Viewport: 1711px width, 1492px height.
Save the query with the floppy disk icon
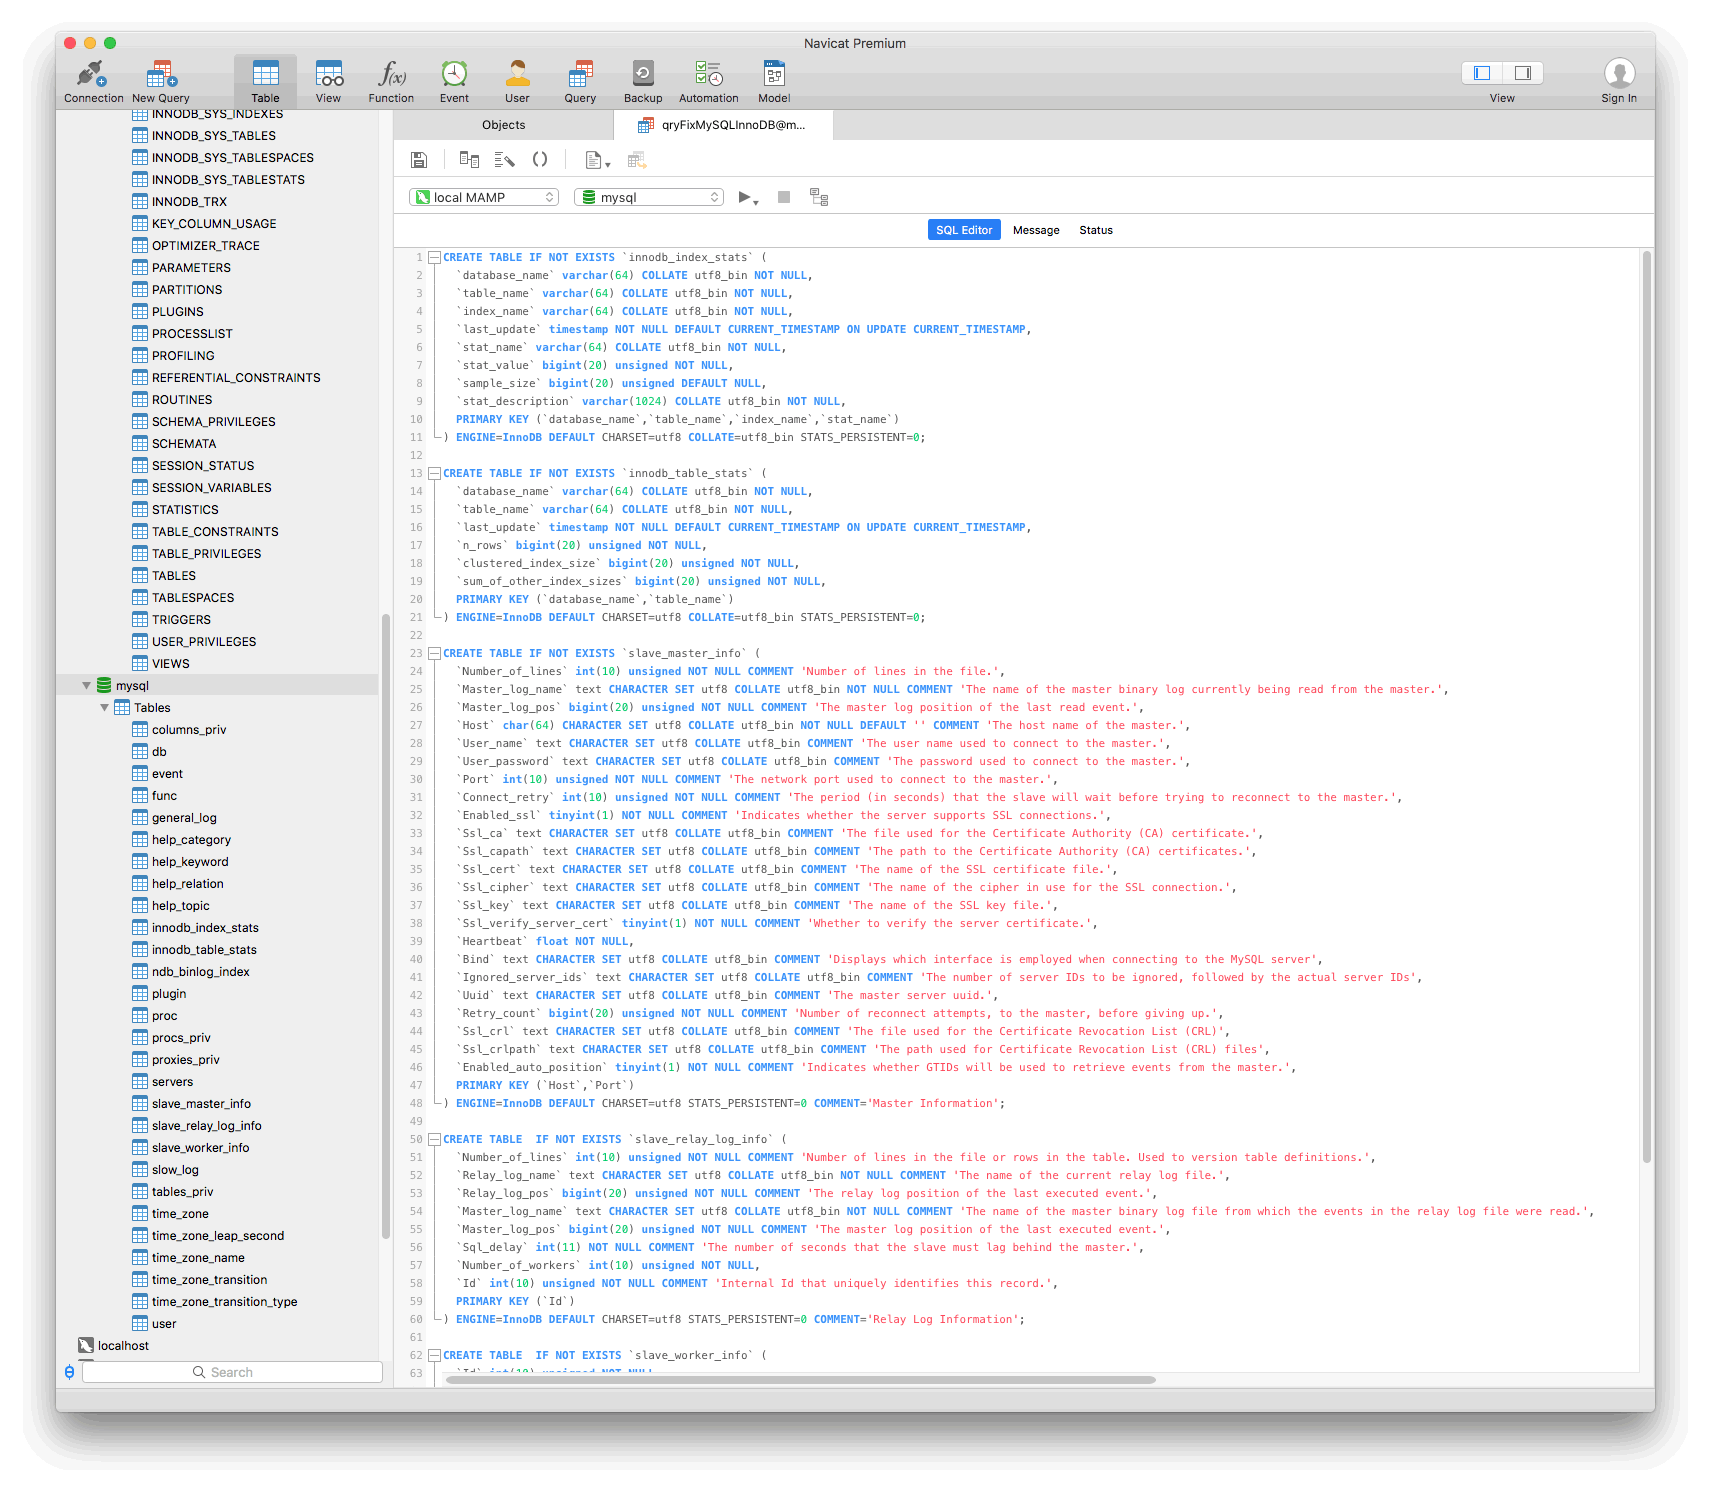point(419,160)
